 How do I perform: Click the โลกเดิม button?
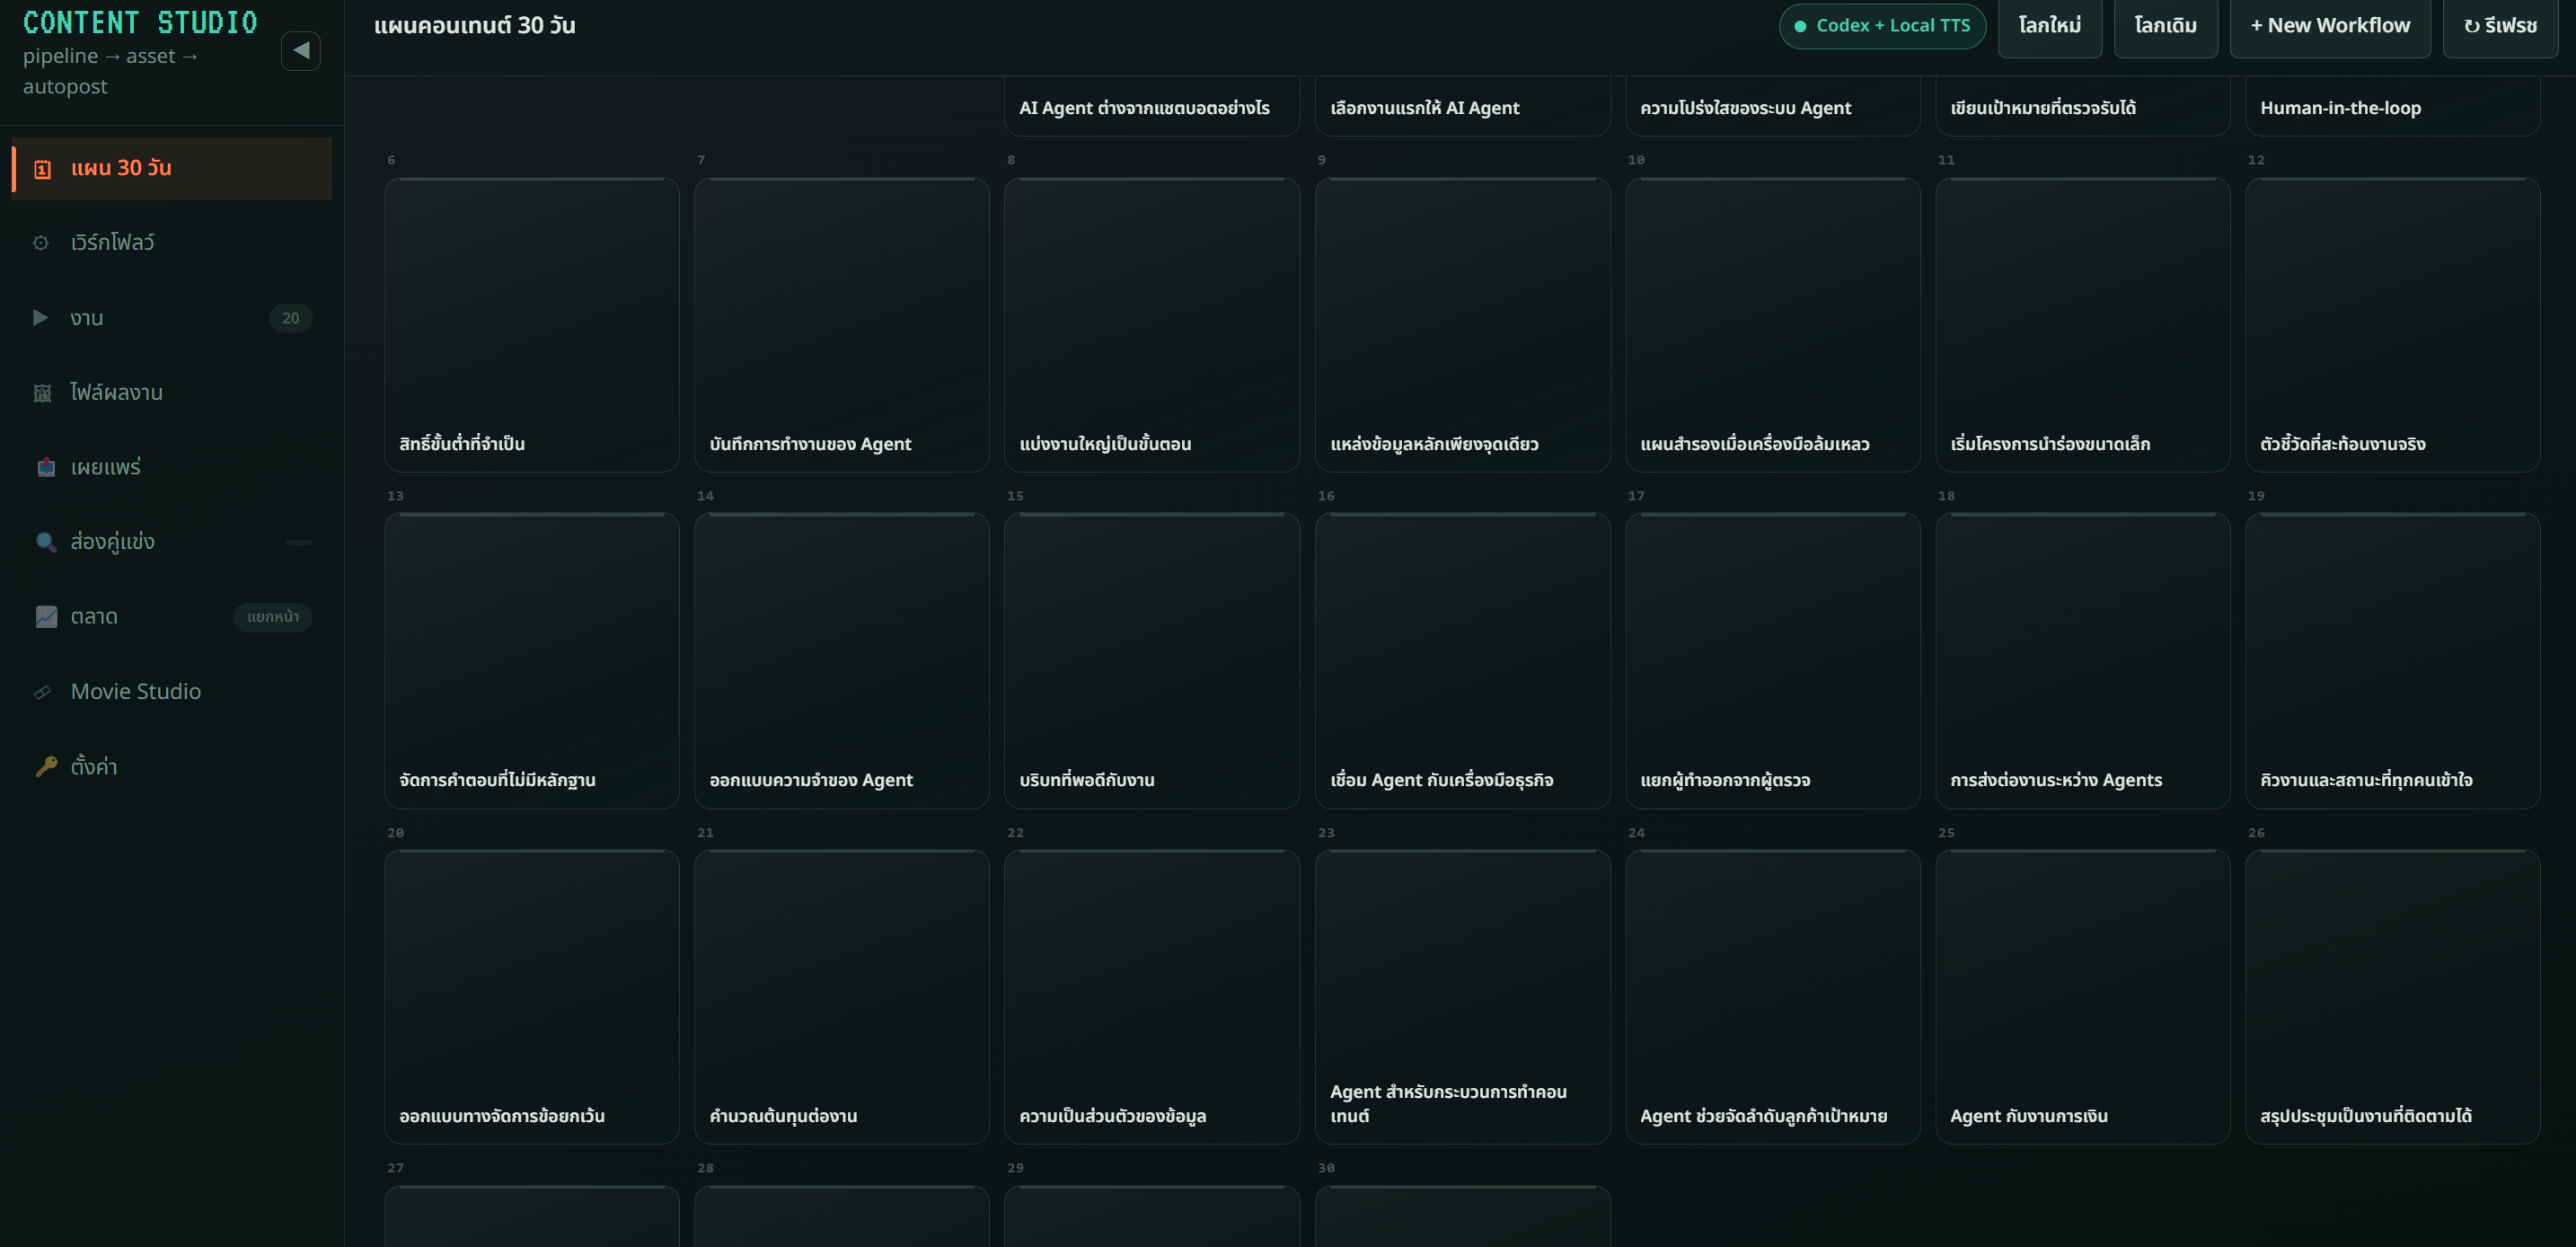pos(2165,26)
